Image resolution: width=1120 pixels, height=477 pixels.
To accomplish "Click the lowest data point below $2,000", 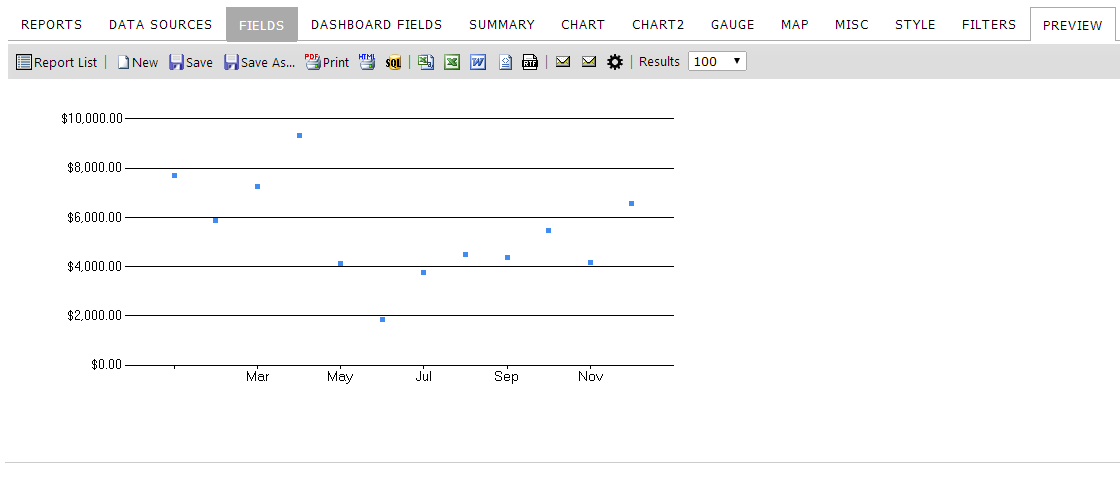I will tap(382, 319).
